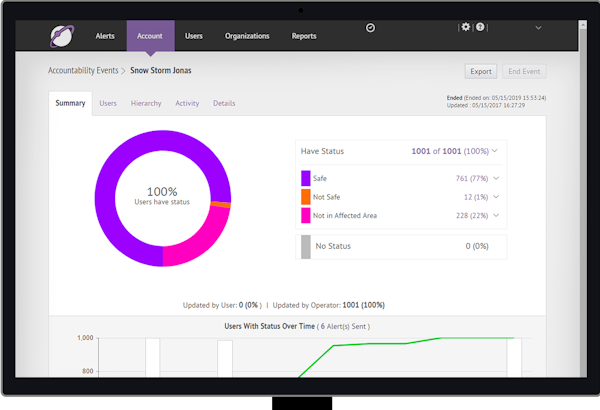Open the settings gear icon
Viewport: 600px width, 410px height.
tap(465, 27)
